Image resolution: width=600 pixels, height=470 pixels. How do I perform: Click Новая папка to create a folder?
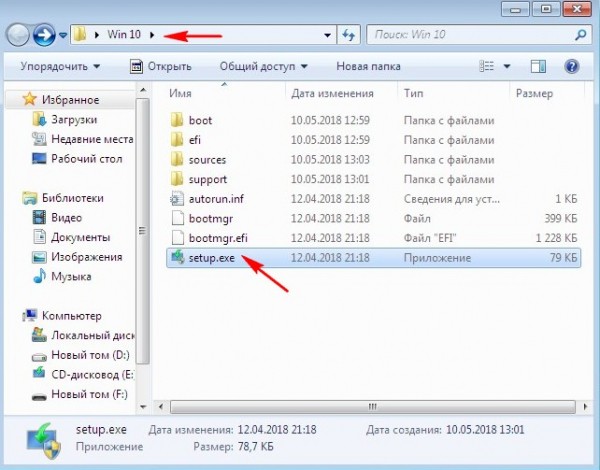[x=368, y=66]
